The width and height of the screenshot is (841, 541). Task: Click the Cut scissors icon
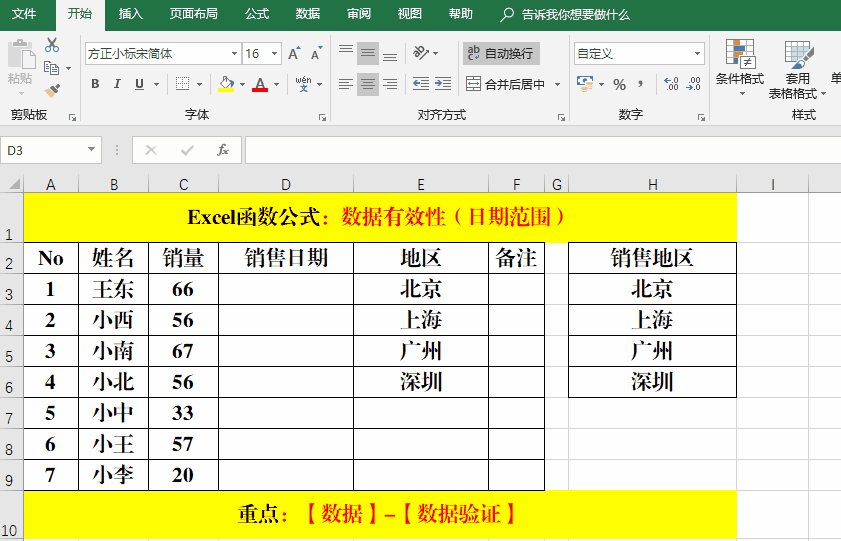52,46
